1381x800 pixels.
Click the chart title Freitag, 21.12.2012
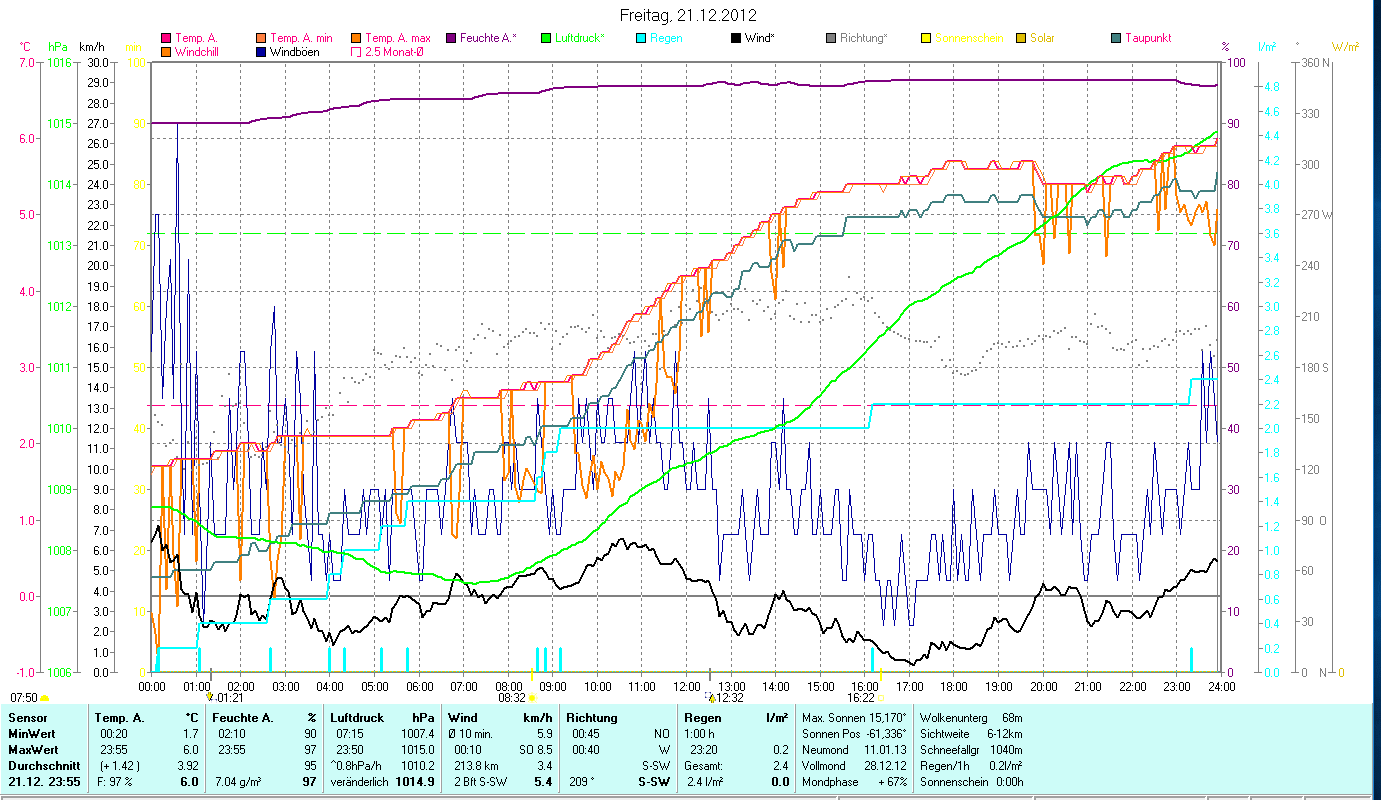point(688,15)
